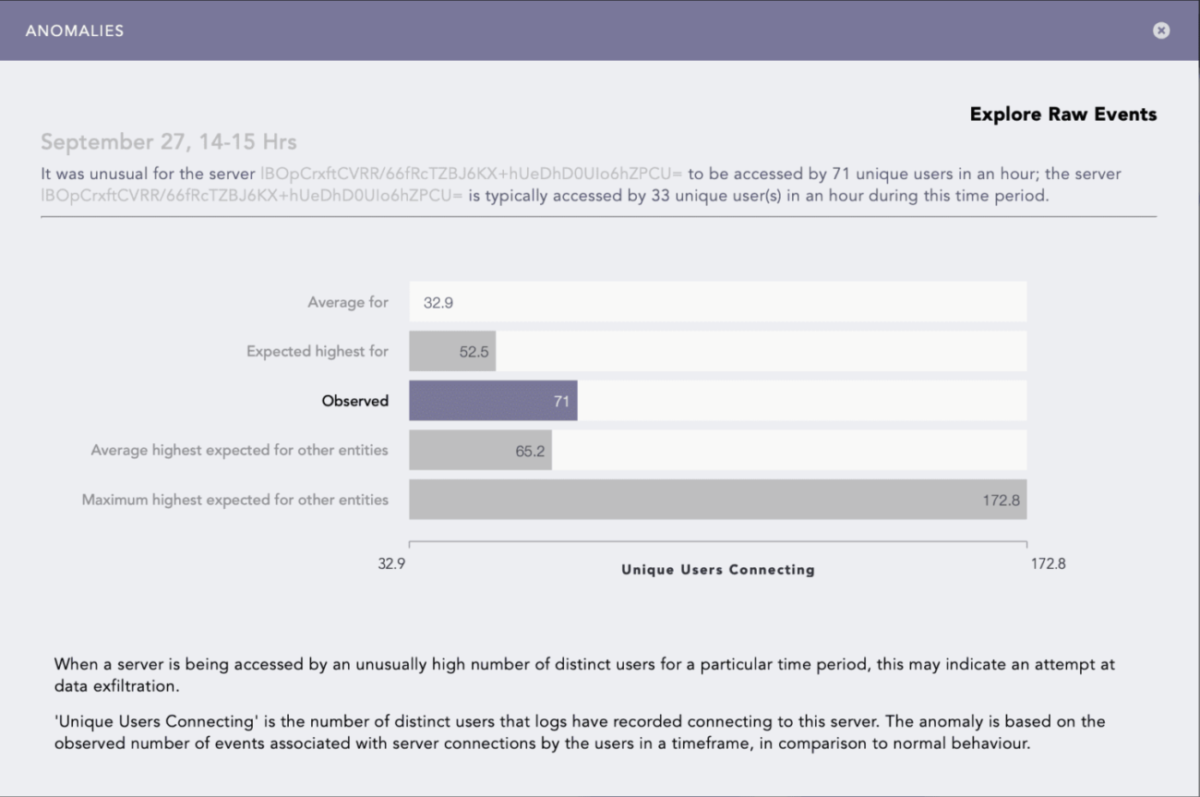Click the Expected highest for row label
This screenshot has height=797, width=1200.
point(318,351)
